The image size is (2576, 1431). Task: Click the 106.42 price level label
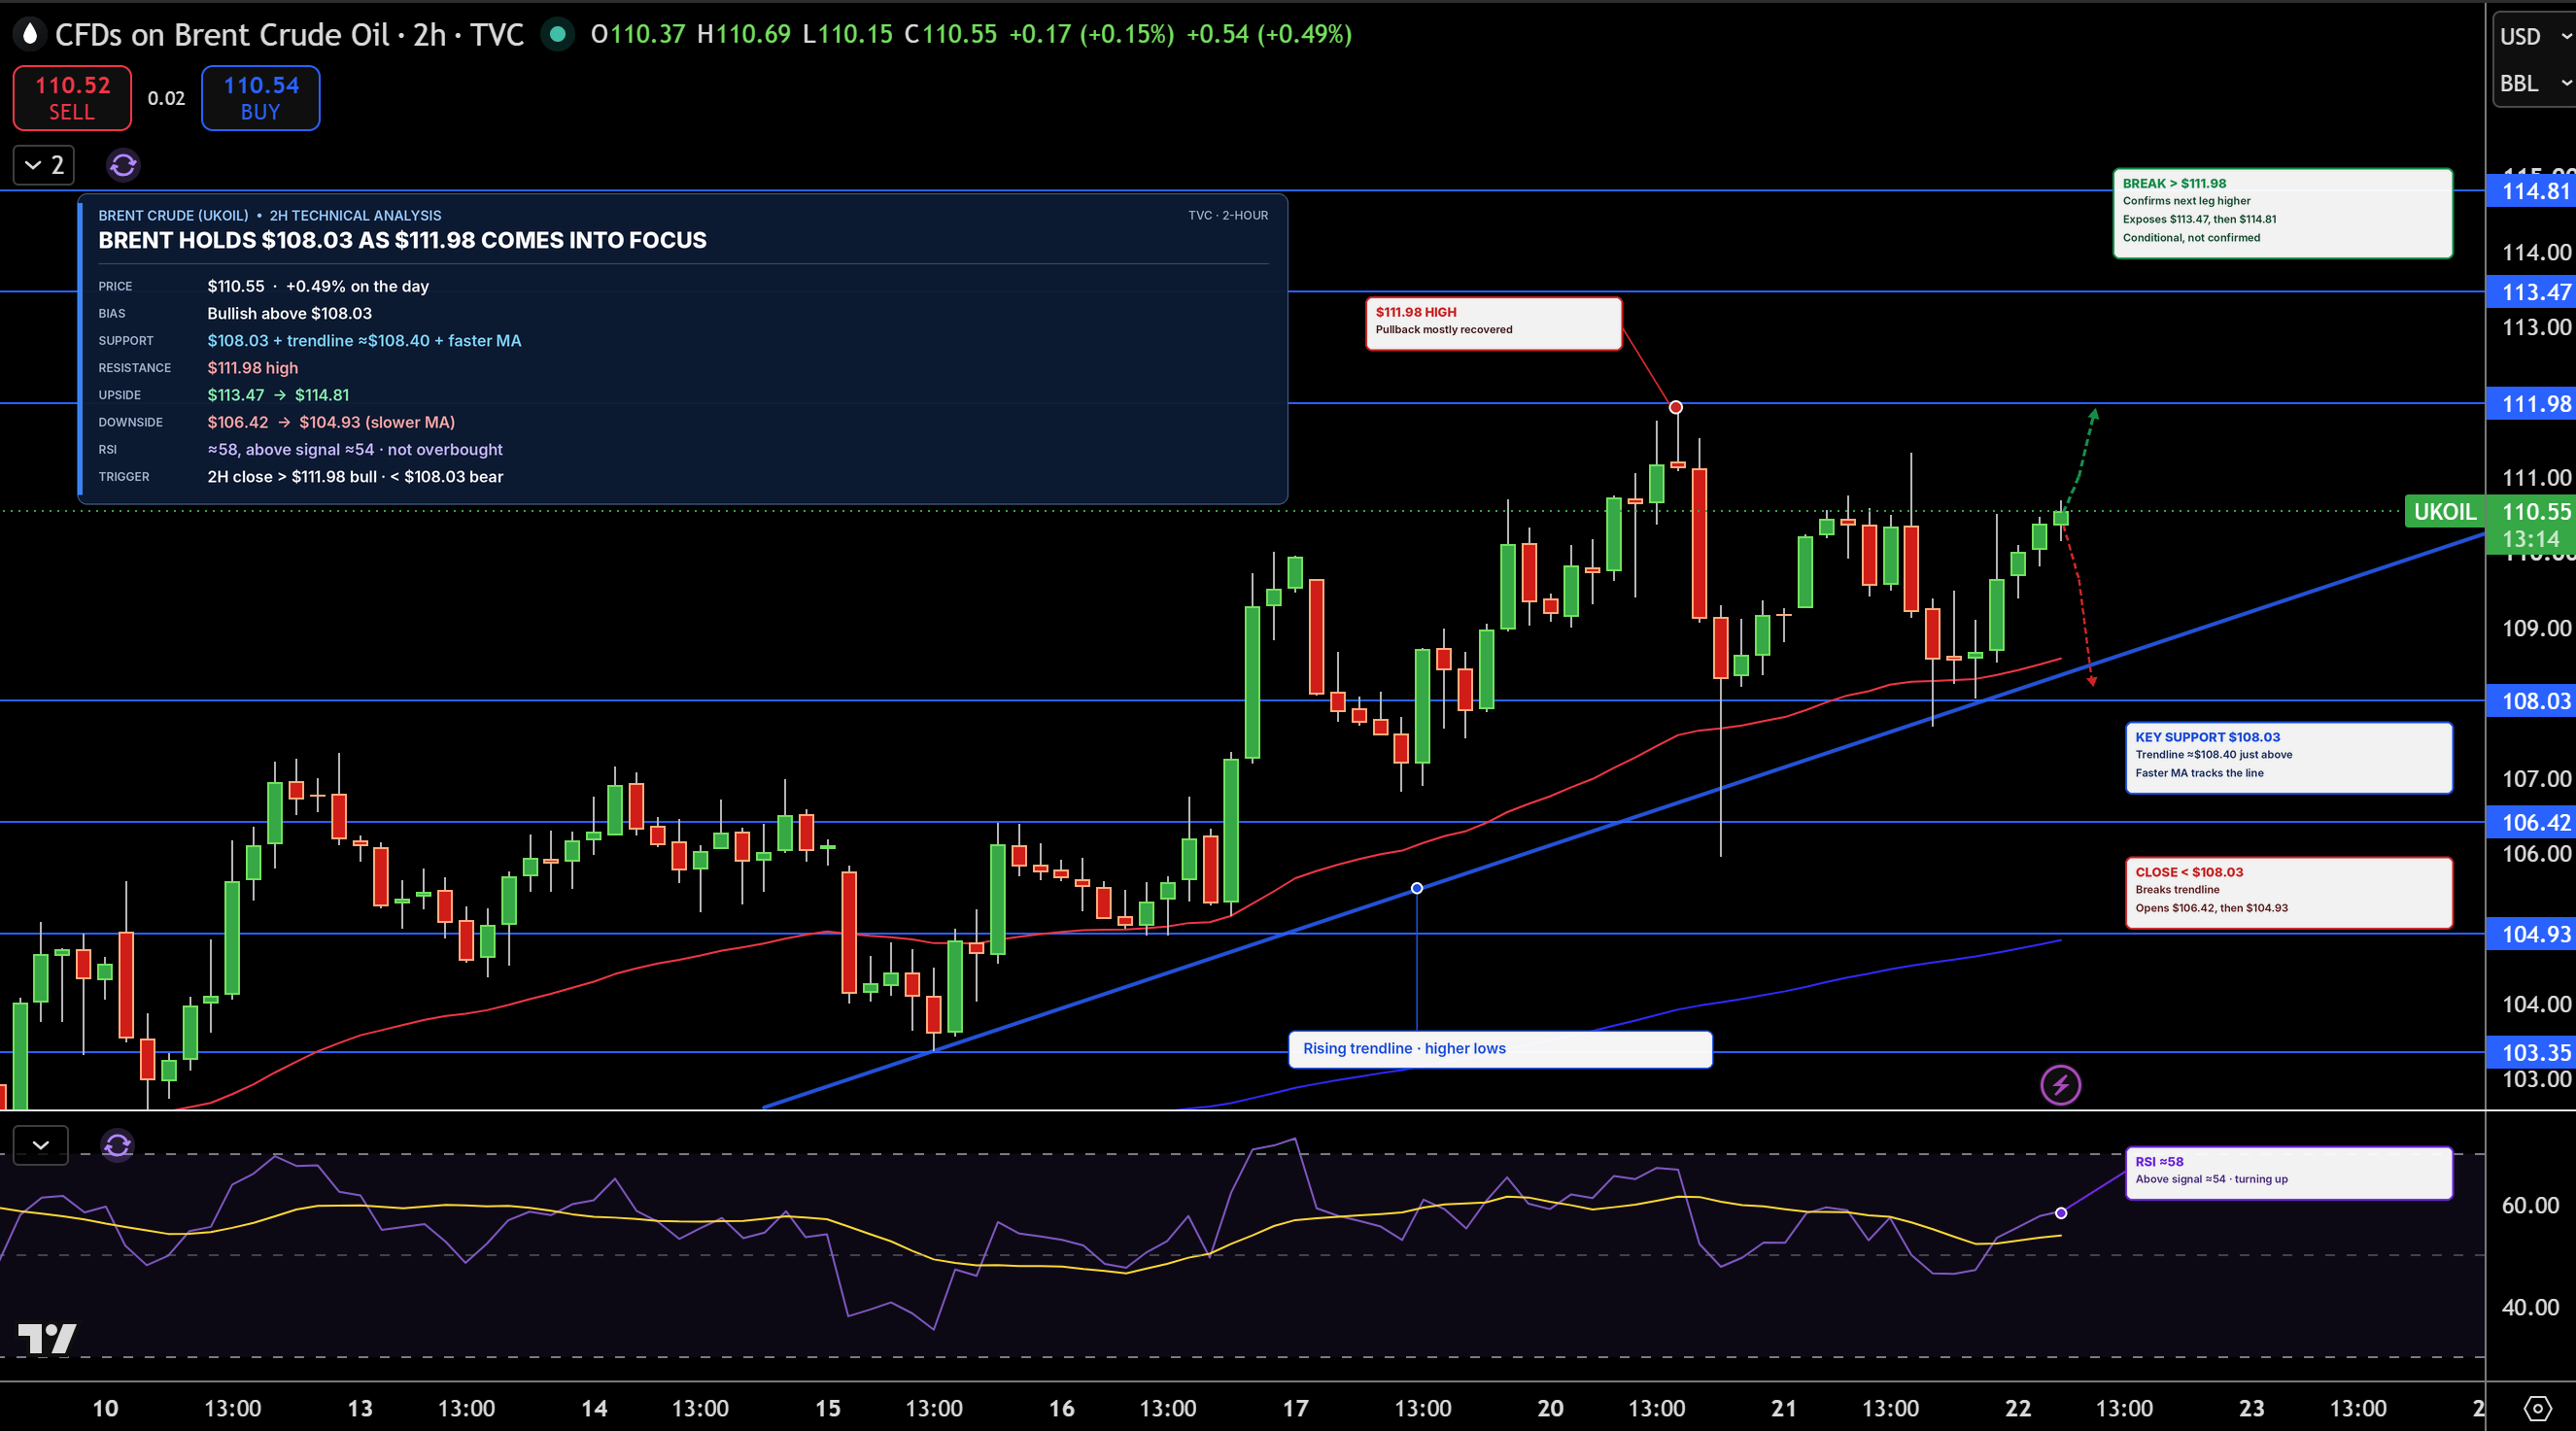click(x=2531, y=822)
